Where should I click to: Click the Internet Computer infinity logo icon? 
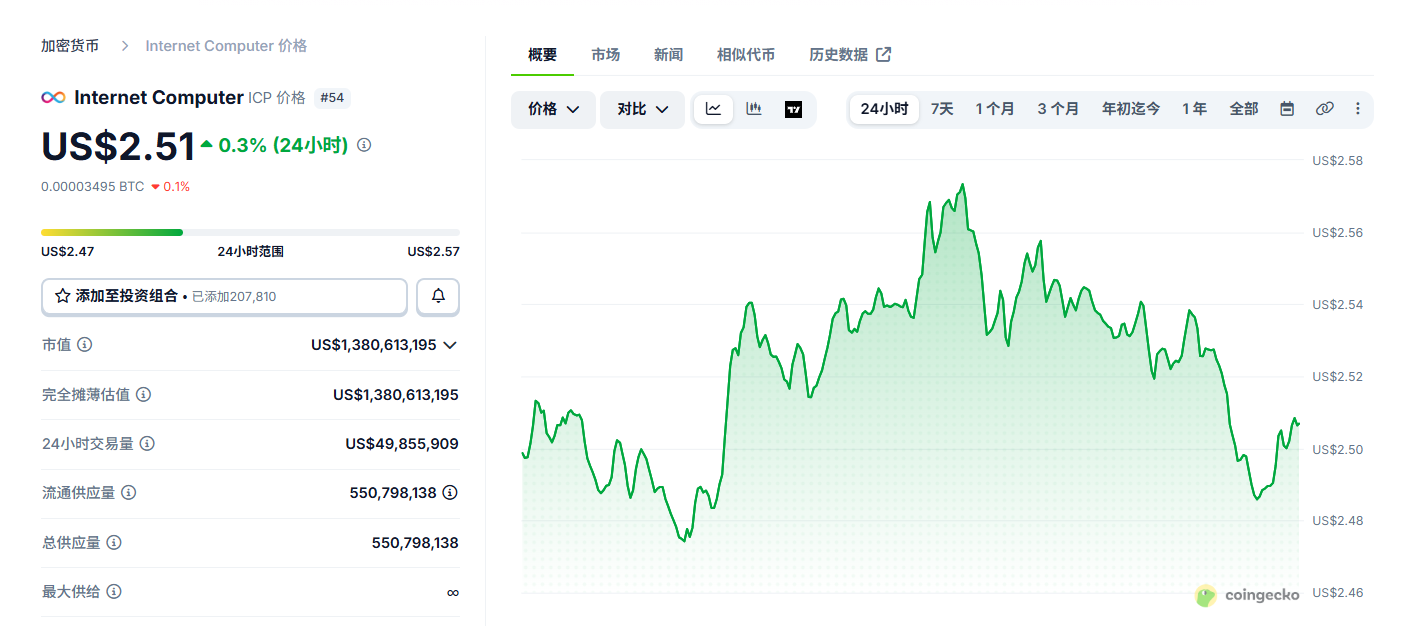(x=53, y=97)
